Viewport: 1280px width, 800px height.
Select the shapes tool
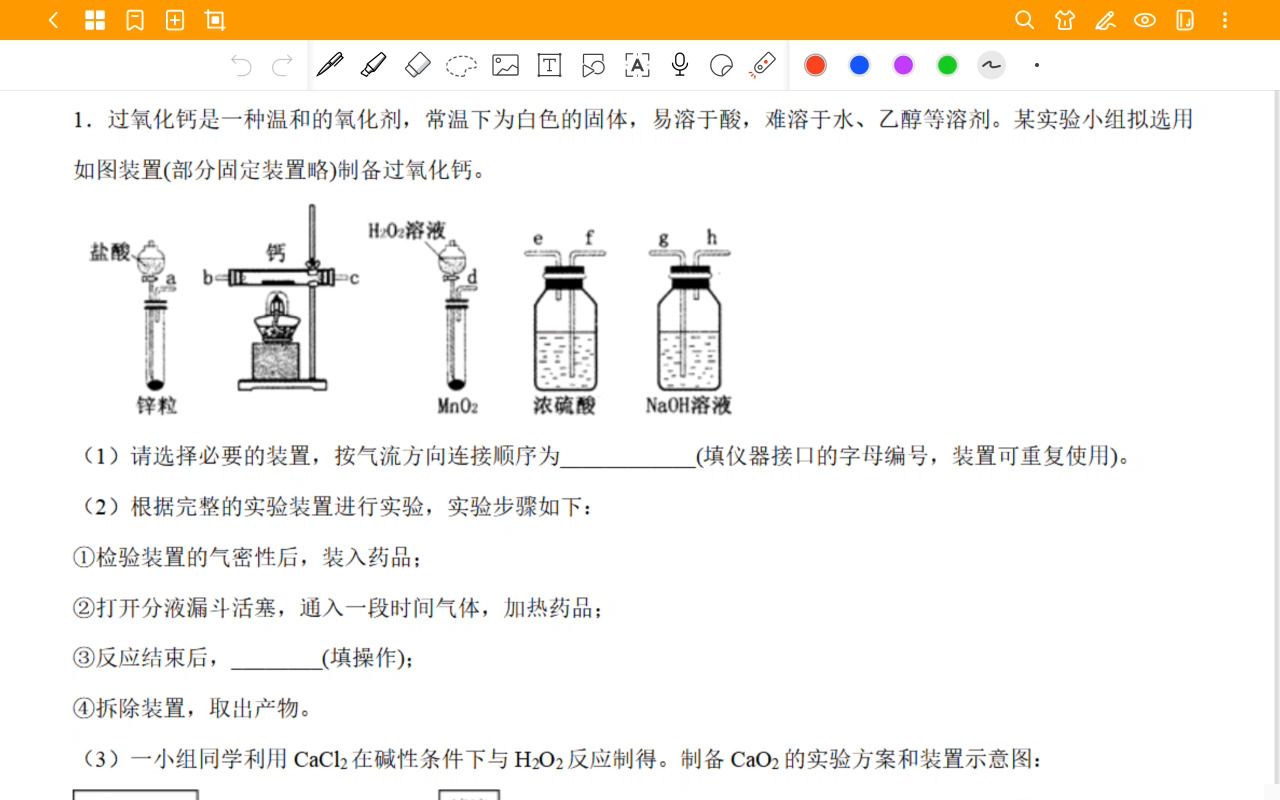pos(593,66)
